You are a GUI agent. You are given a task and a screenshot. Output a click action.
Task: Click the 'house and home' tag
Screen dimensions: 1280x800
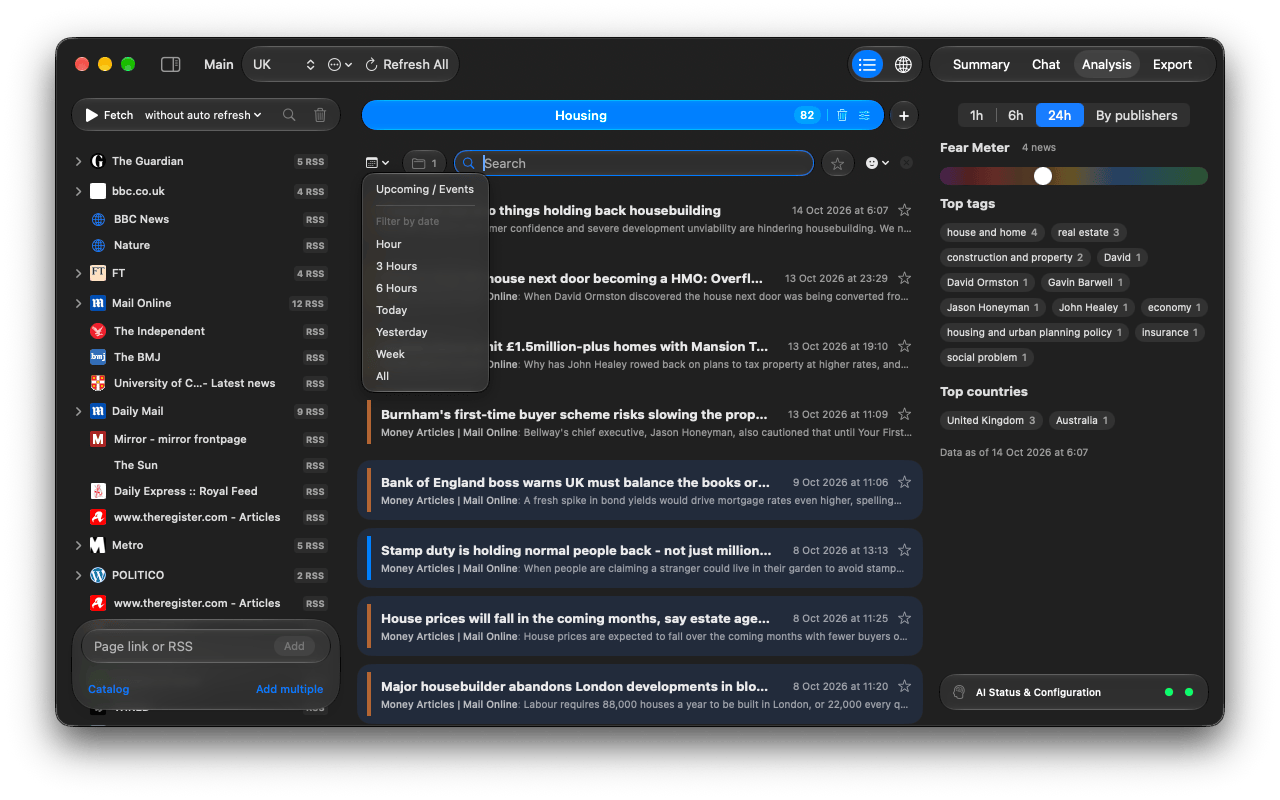(993, 232)
